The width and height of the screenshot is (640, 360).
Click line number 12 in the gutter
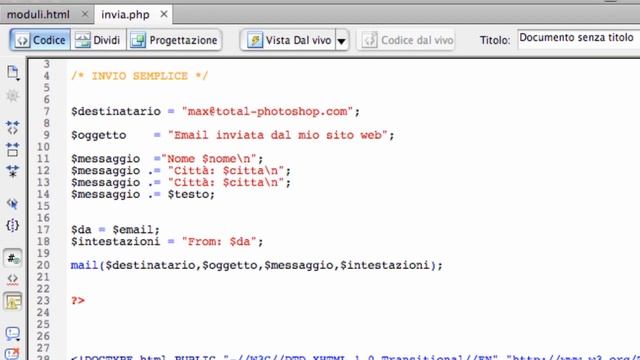43,171
